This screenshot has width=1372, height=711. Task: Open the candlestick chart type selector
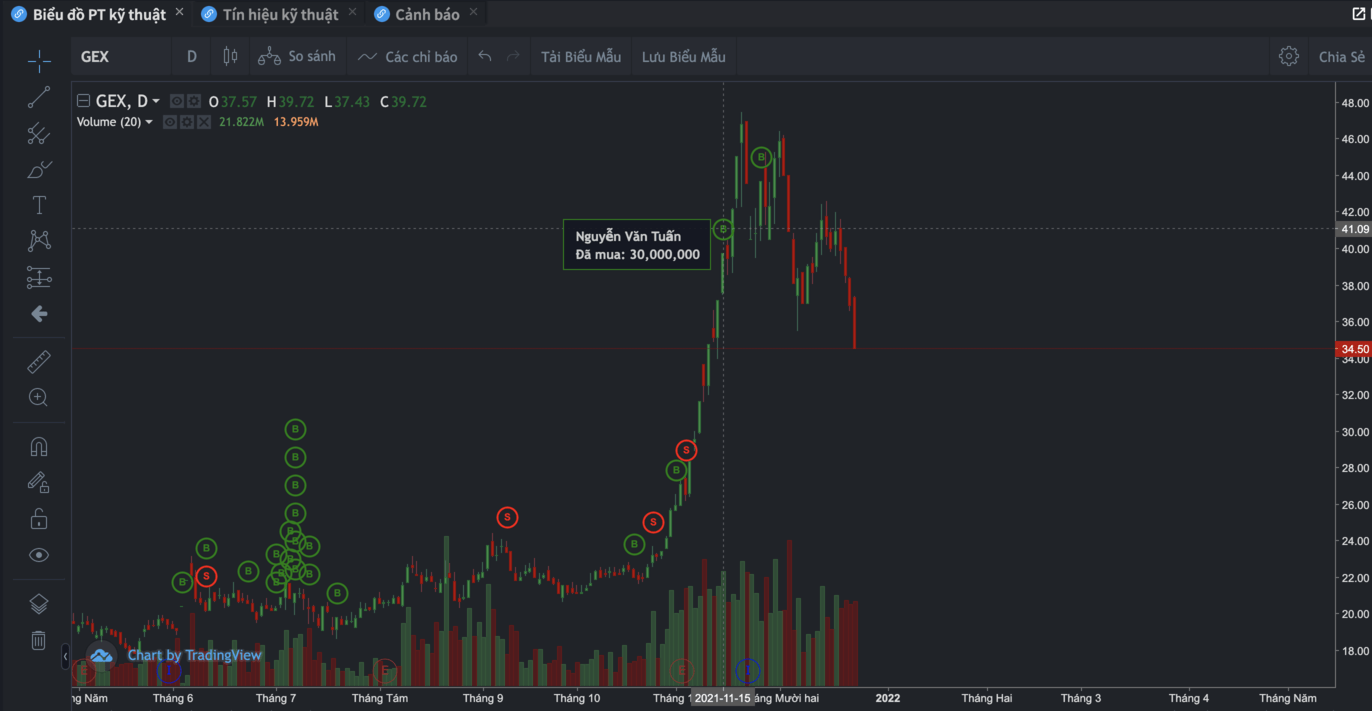(230, 57)
